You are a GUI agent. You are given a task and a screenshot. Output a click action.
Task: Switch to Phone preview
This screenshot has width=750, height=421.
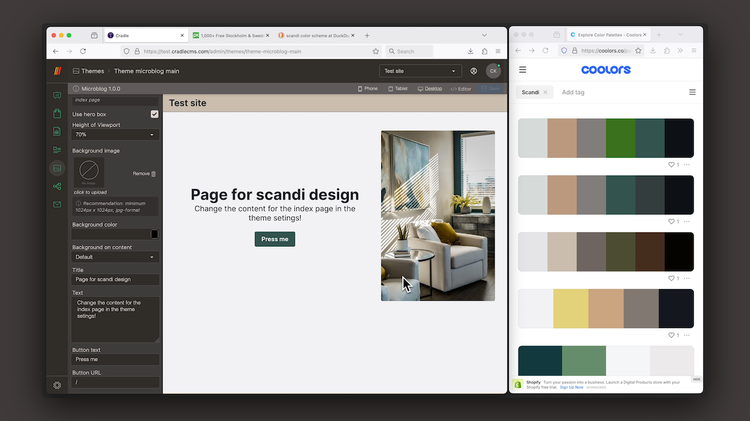point(367,89)
